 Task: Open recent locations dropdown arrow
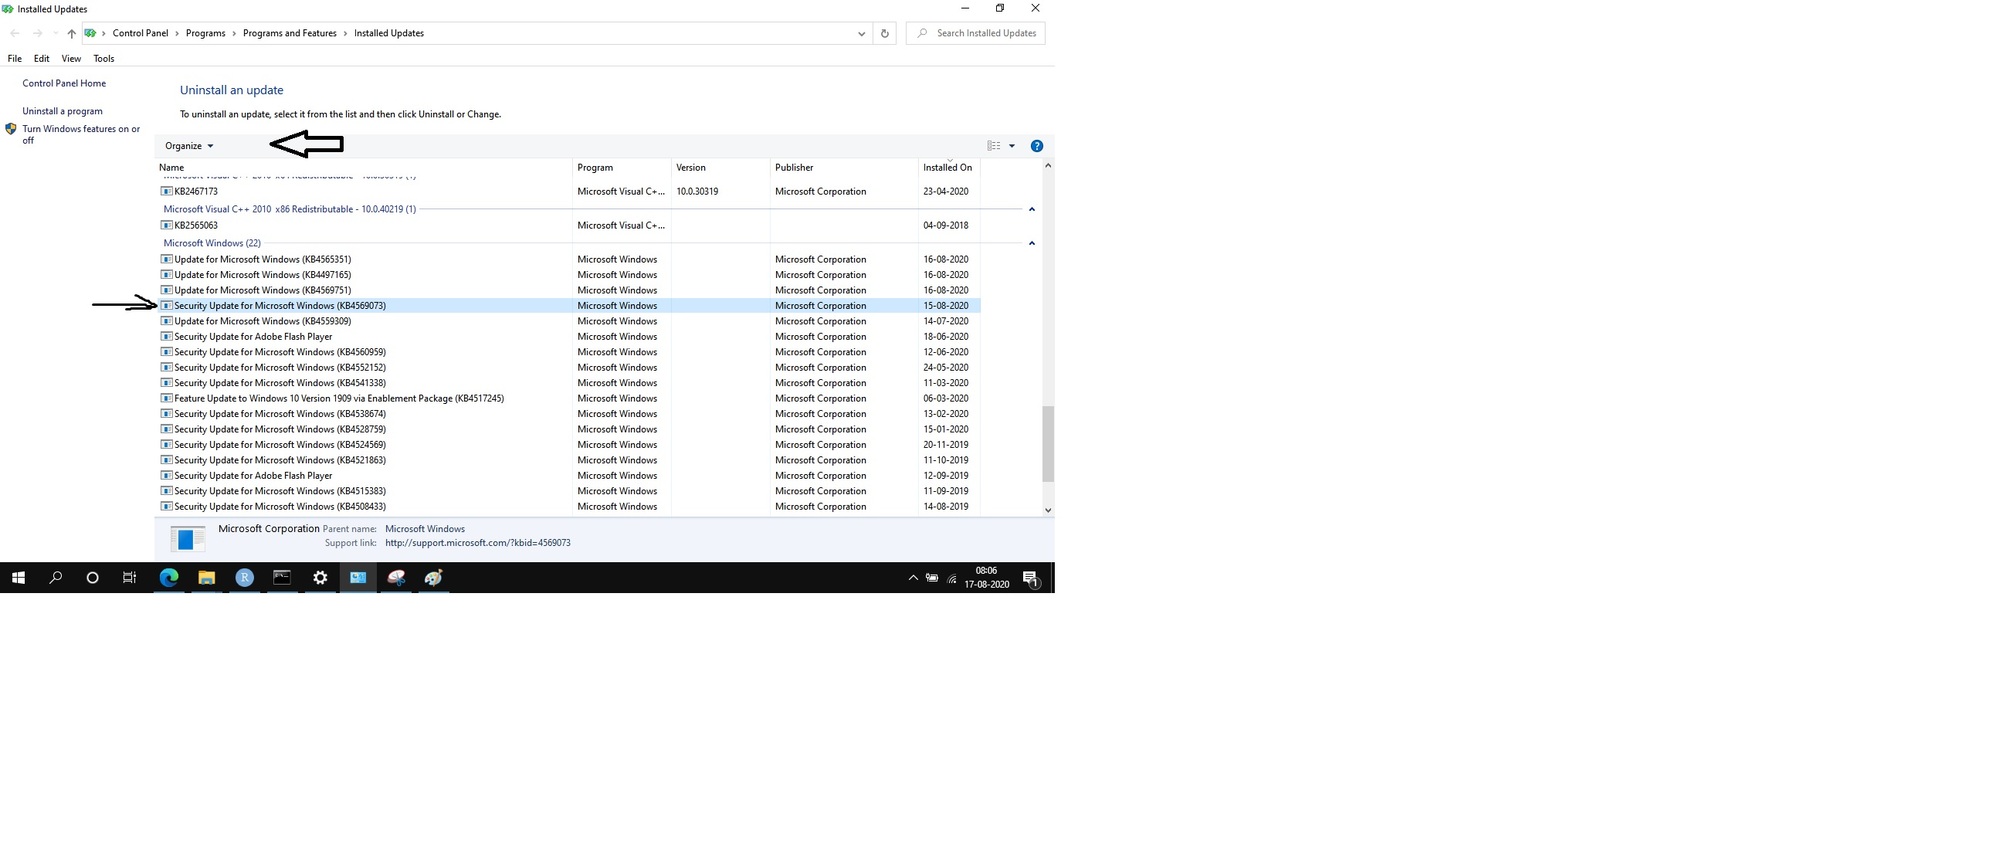click(55, 33)
